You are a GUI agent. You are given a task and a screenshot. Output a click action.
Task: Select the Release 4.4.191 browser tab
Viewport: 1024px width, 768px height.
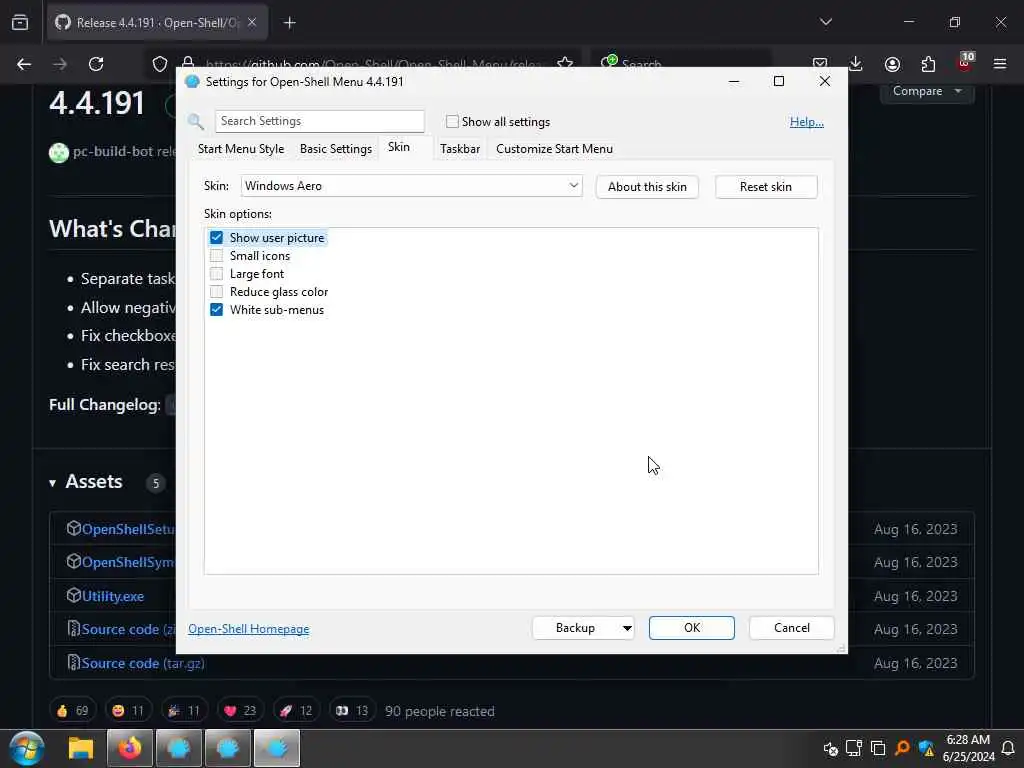[x=157, y=23]
